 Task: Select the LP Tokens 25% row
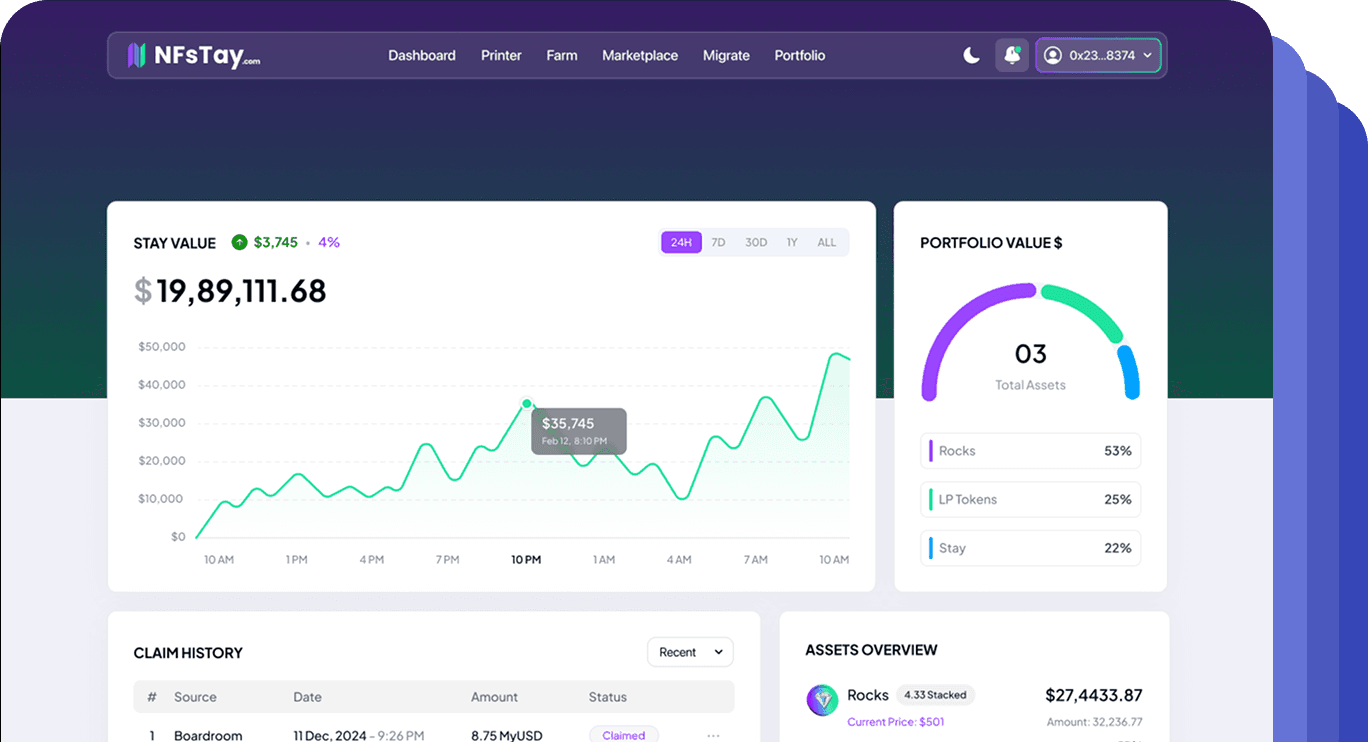click(x=1030, y=499)
